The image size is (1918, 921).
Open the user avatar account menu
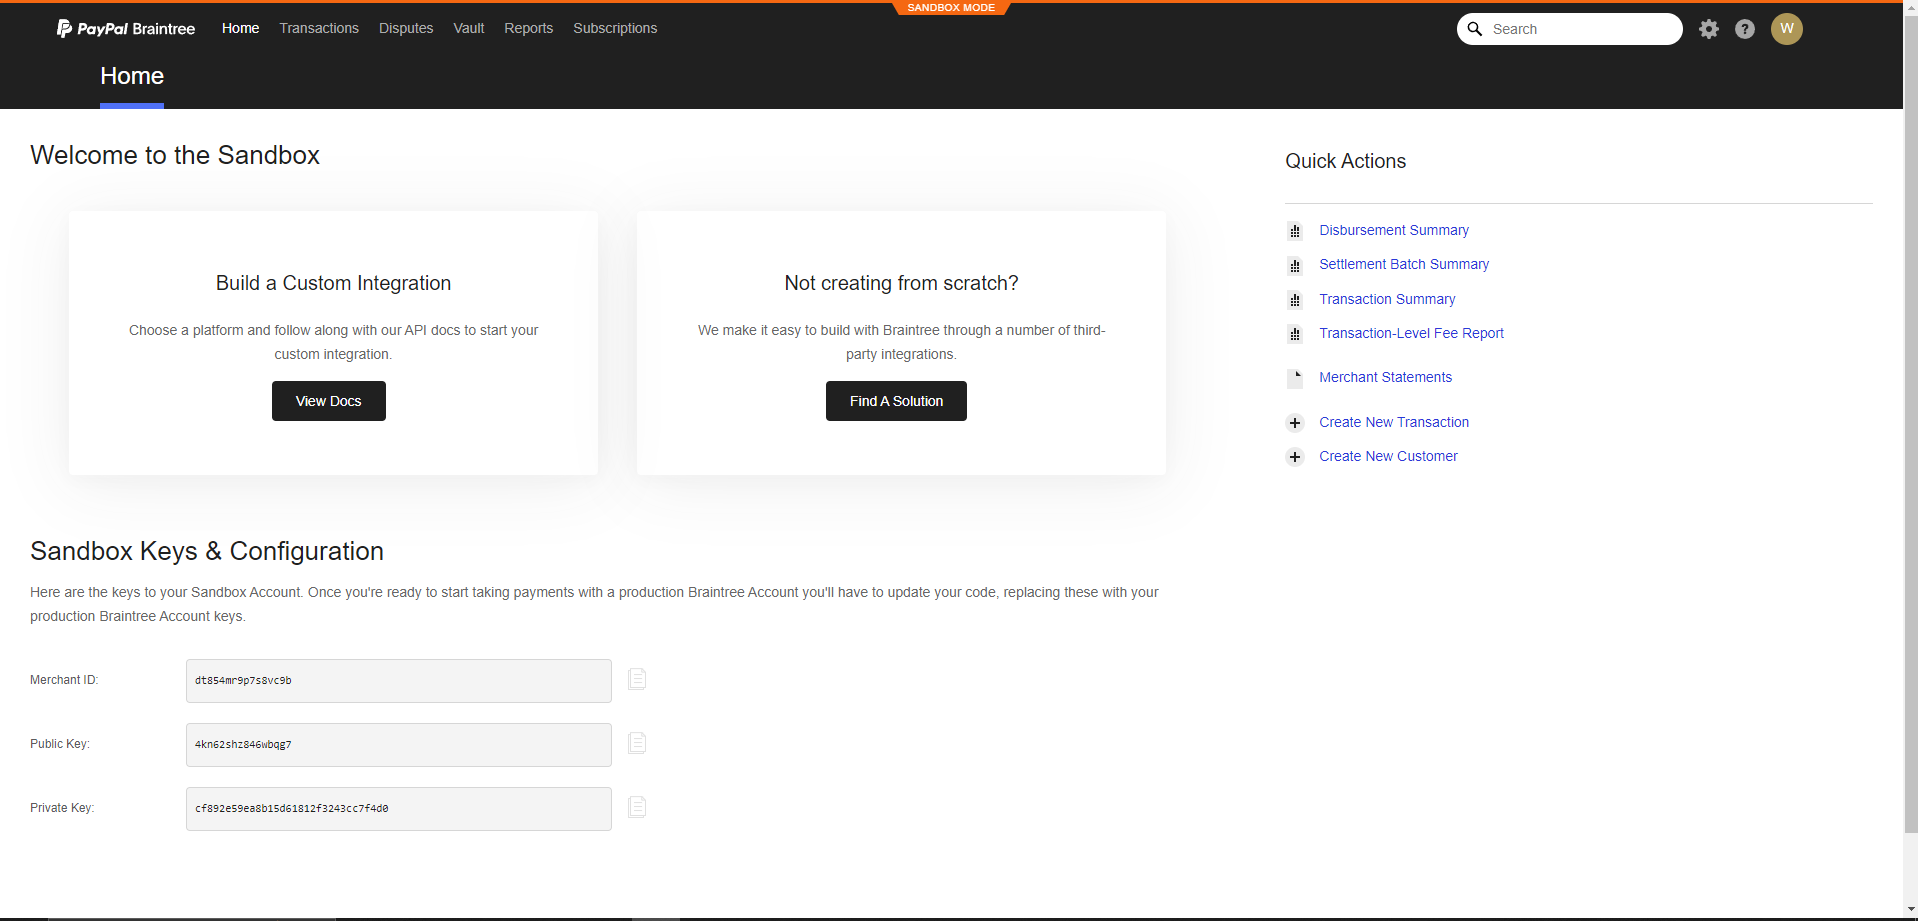pyautogui.click(x=1787, y=29)
